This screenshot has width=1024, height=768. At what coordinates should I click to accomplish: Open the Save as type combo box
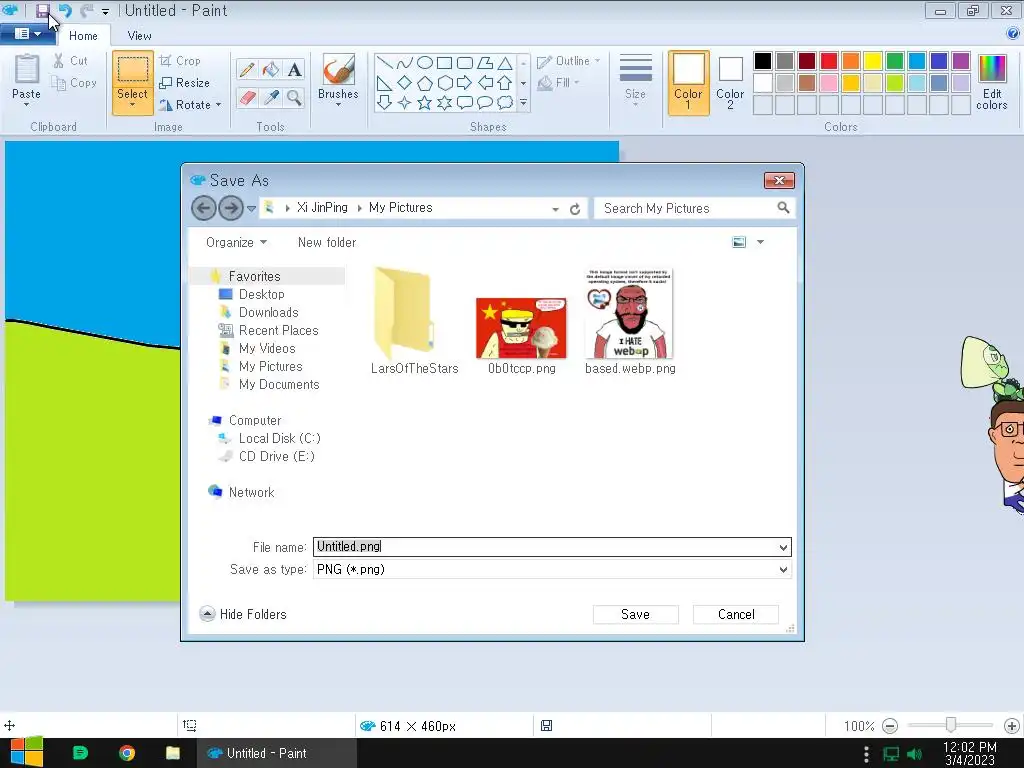pyautogui.click(x=552, y=569)
